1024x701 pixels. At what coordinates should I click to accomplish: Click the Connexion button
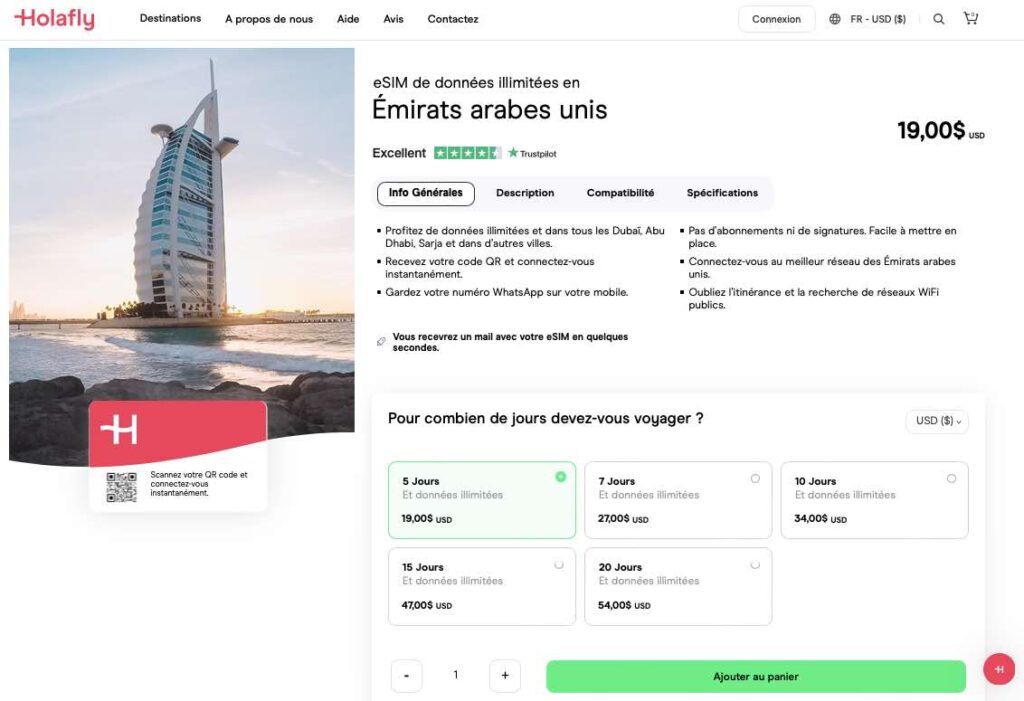[776, 18]
